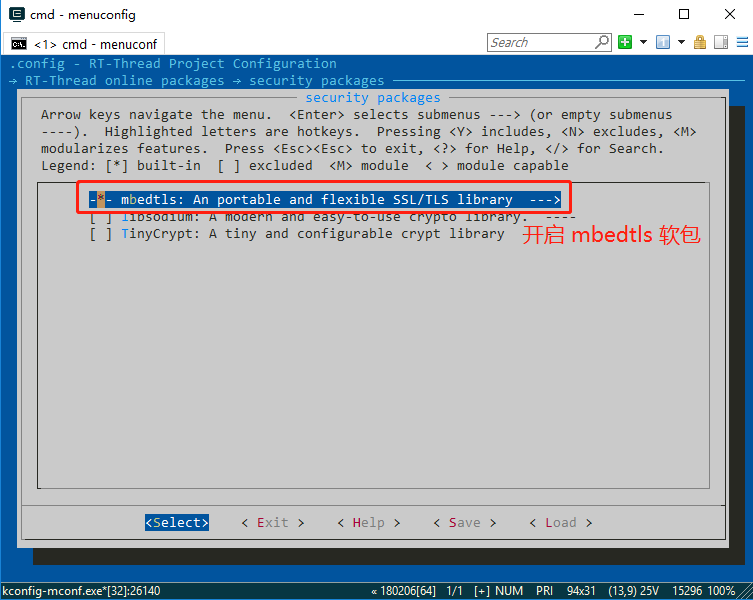Click the ConEmu application icon in the title bar
This screenshot has width=753, height=600.
tap(17, 14)
